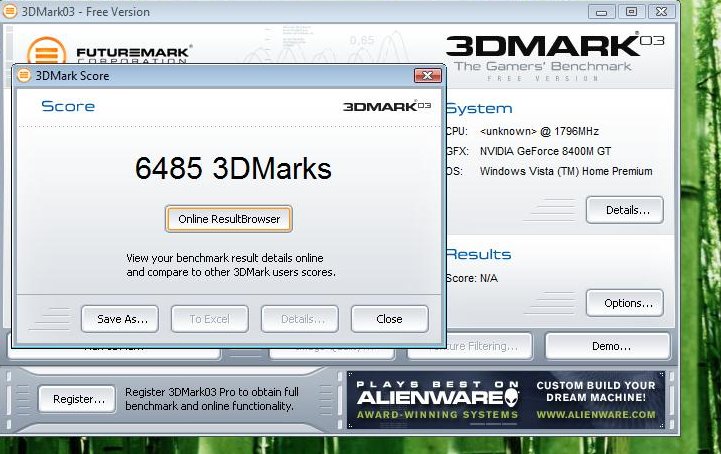
Task: Click the 3DMARK03 logo in score dialog
Action: point(387,106)
